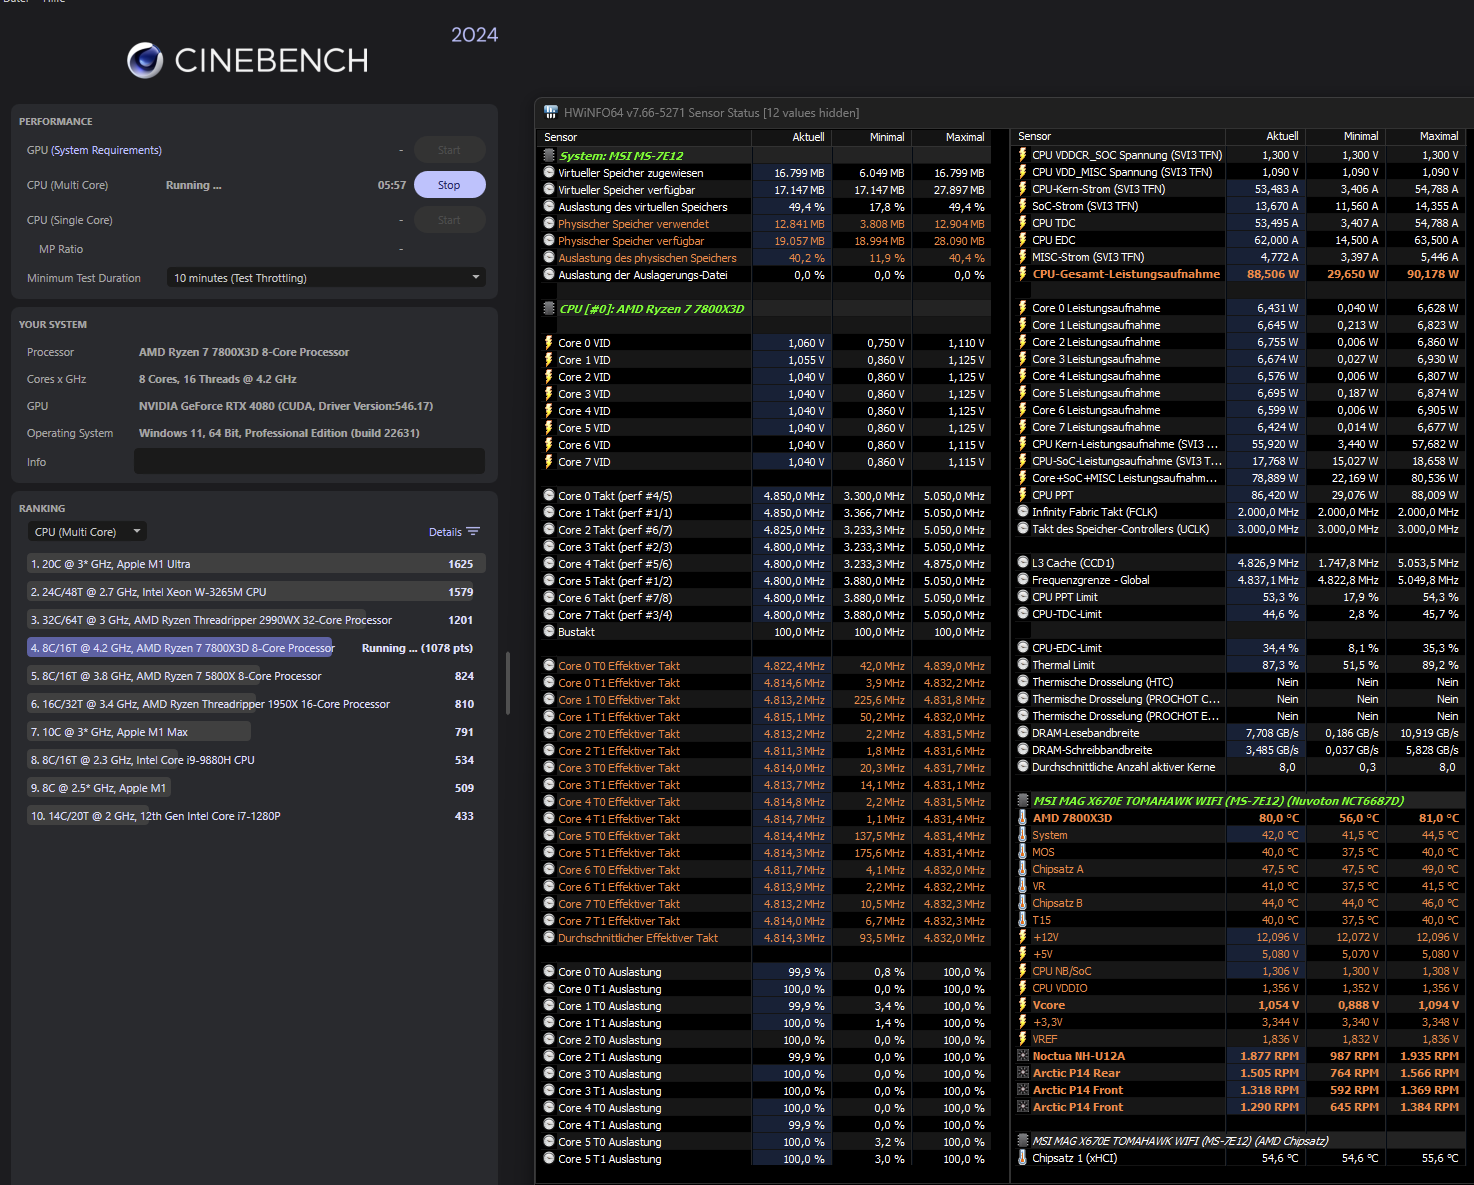Click the thermometer icon of Chipsatz 1 (xHCI)

tap(1023, 1158)
